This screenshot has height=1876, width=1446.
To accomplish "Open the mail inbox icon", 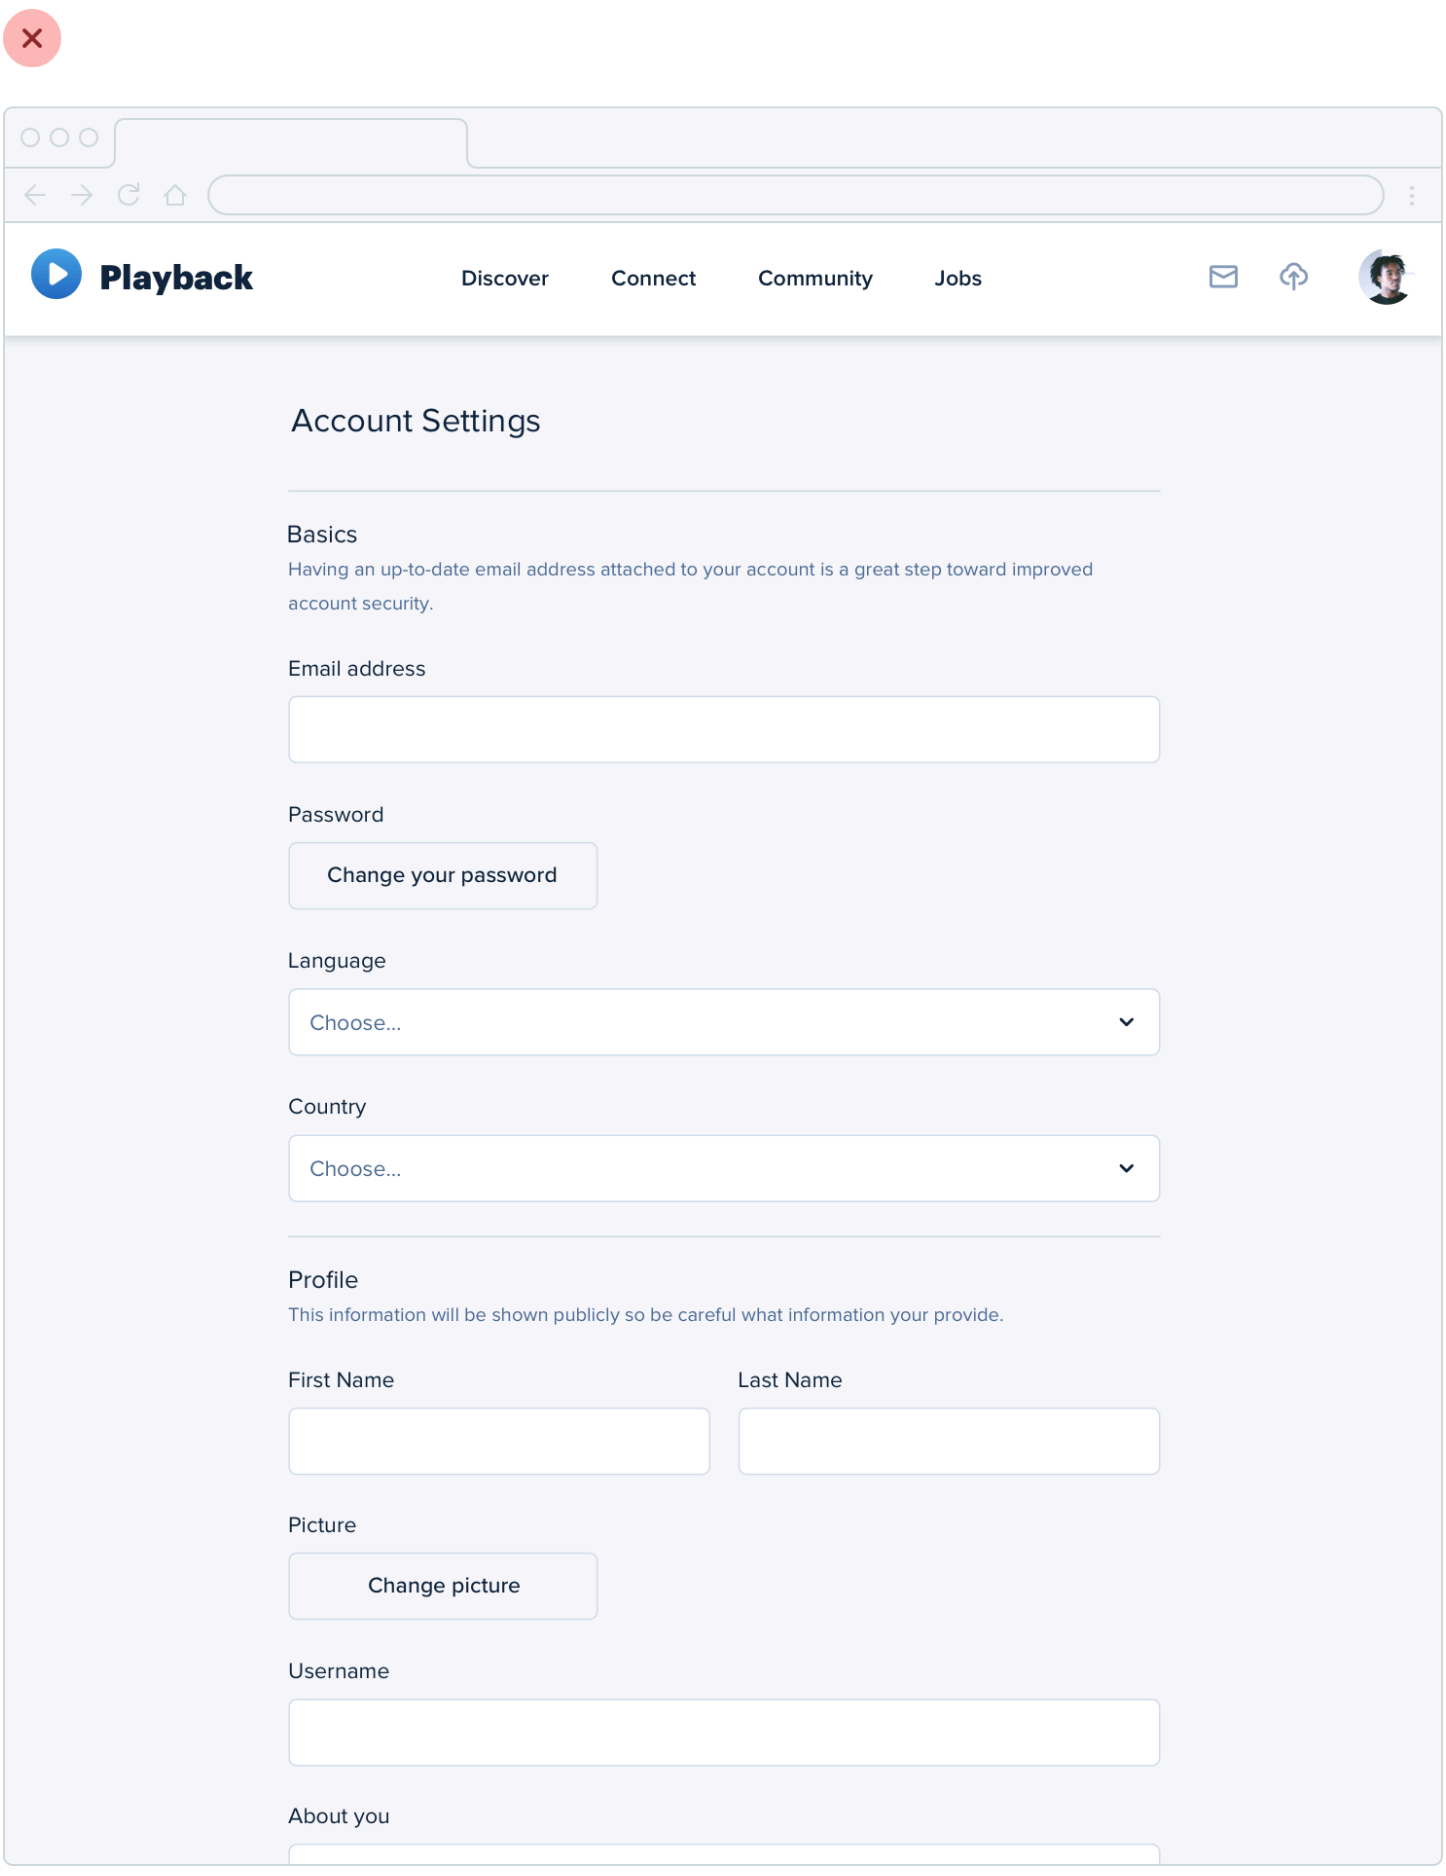I will (x=1223, y=277).
